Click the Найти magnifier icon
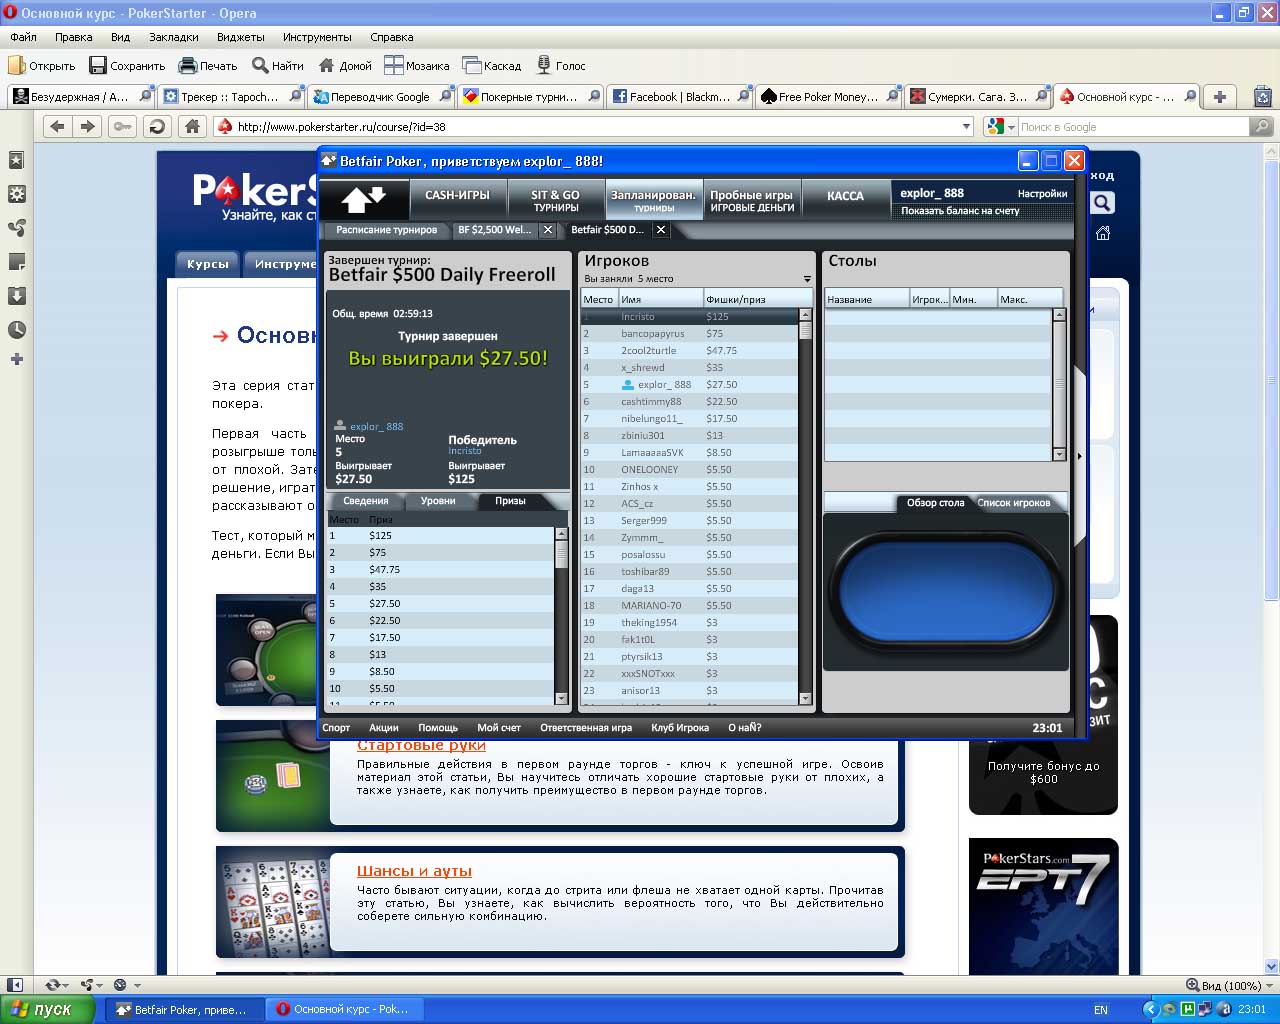Screen dimensions: 1280x1024 pyautogui.click(x=260, y=65)
